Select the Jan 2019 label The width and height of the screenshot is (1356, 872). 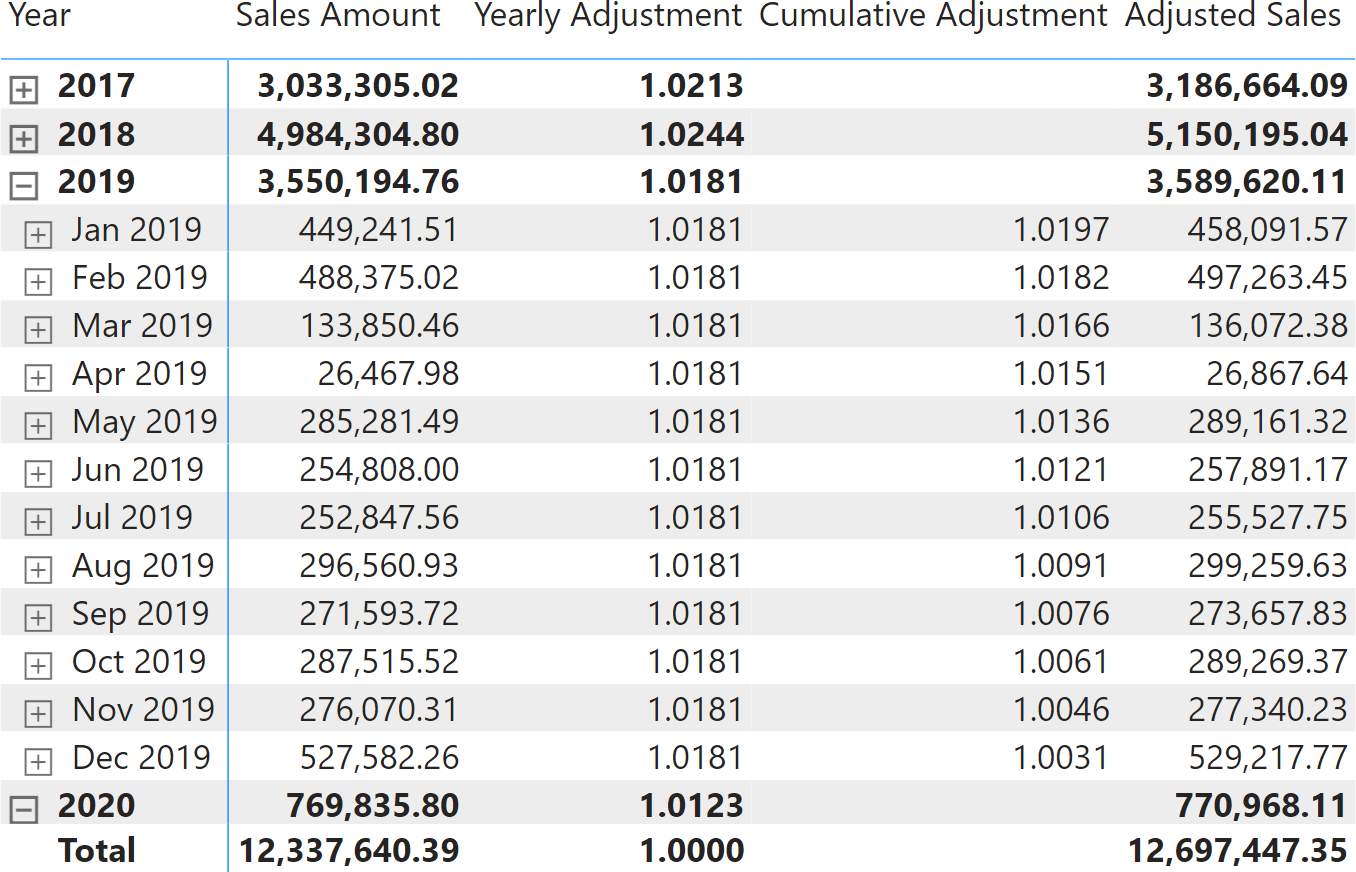[x=137, y=230]
